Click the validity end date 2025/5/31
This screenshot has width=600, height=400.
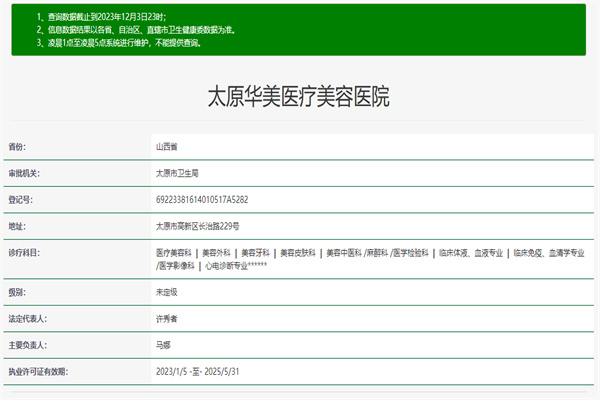pos(222,372)
